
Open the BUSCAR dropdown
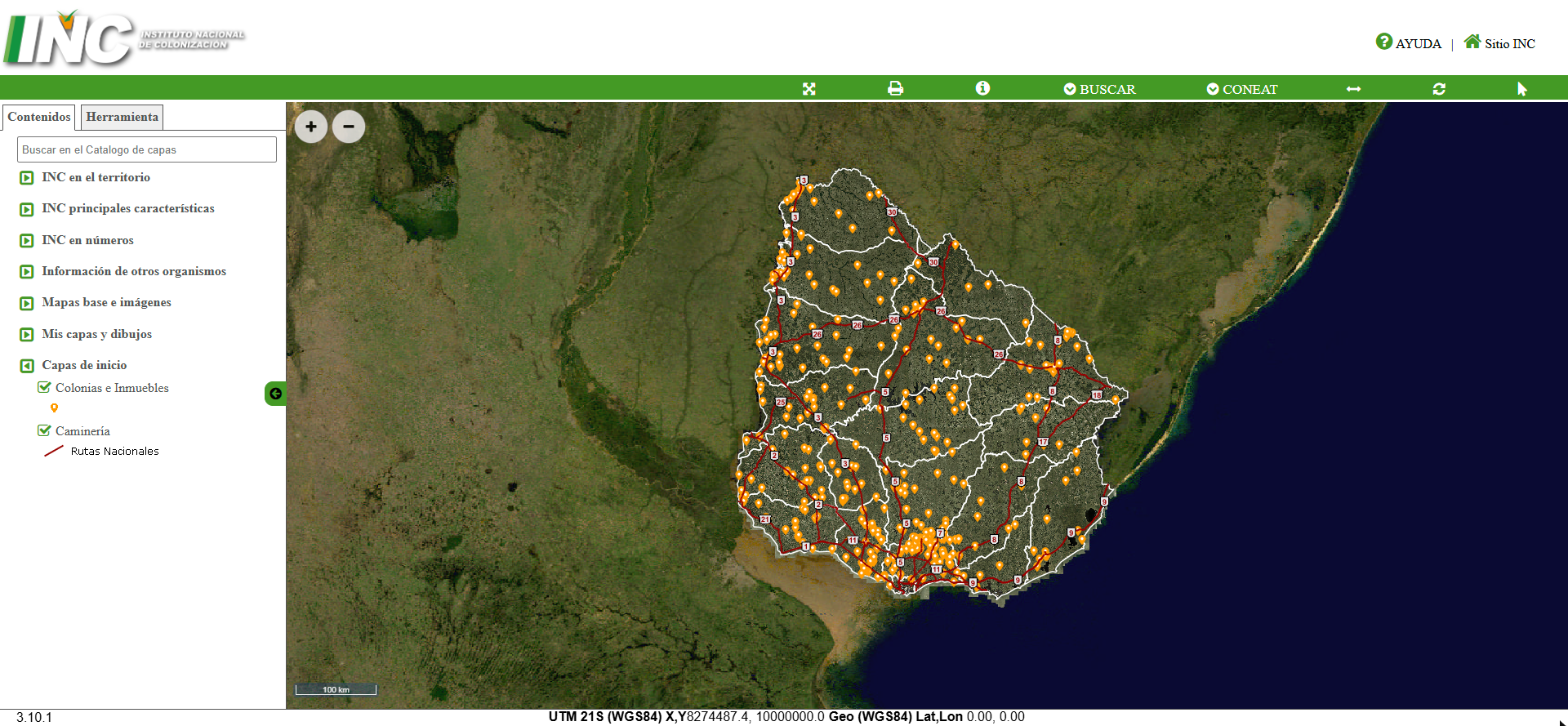(1100, 89)
